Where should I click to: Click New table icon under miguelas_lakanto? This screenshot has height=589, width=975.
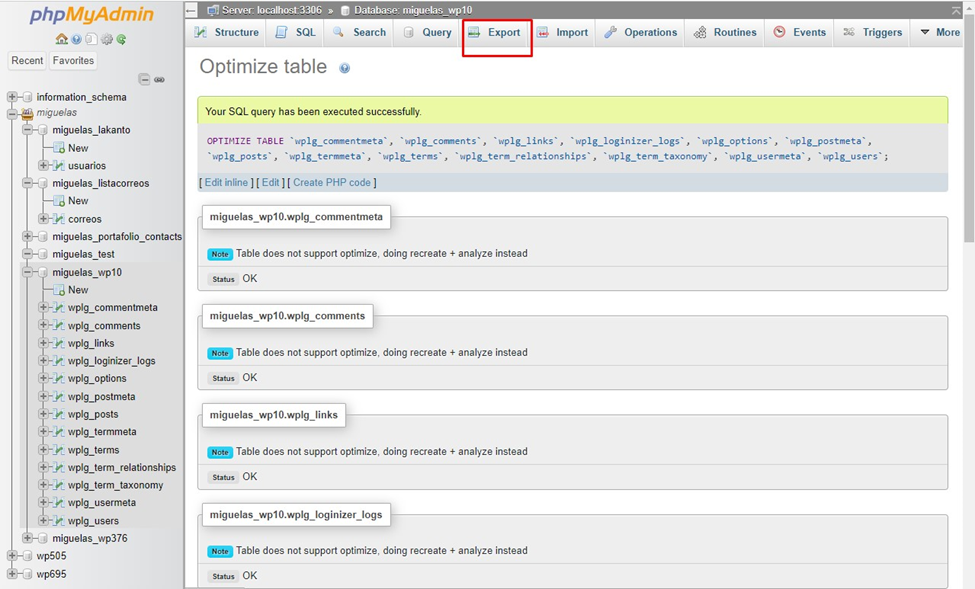[x=59, y=148]
